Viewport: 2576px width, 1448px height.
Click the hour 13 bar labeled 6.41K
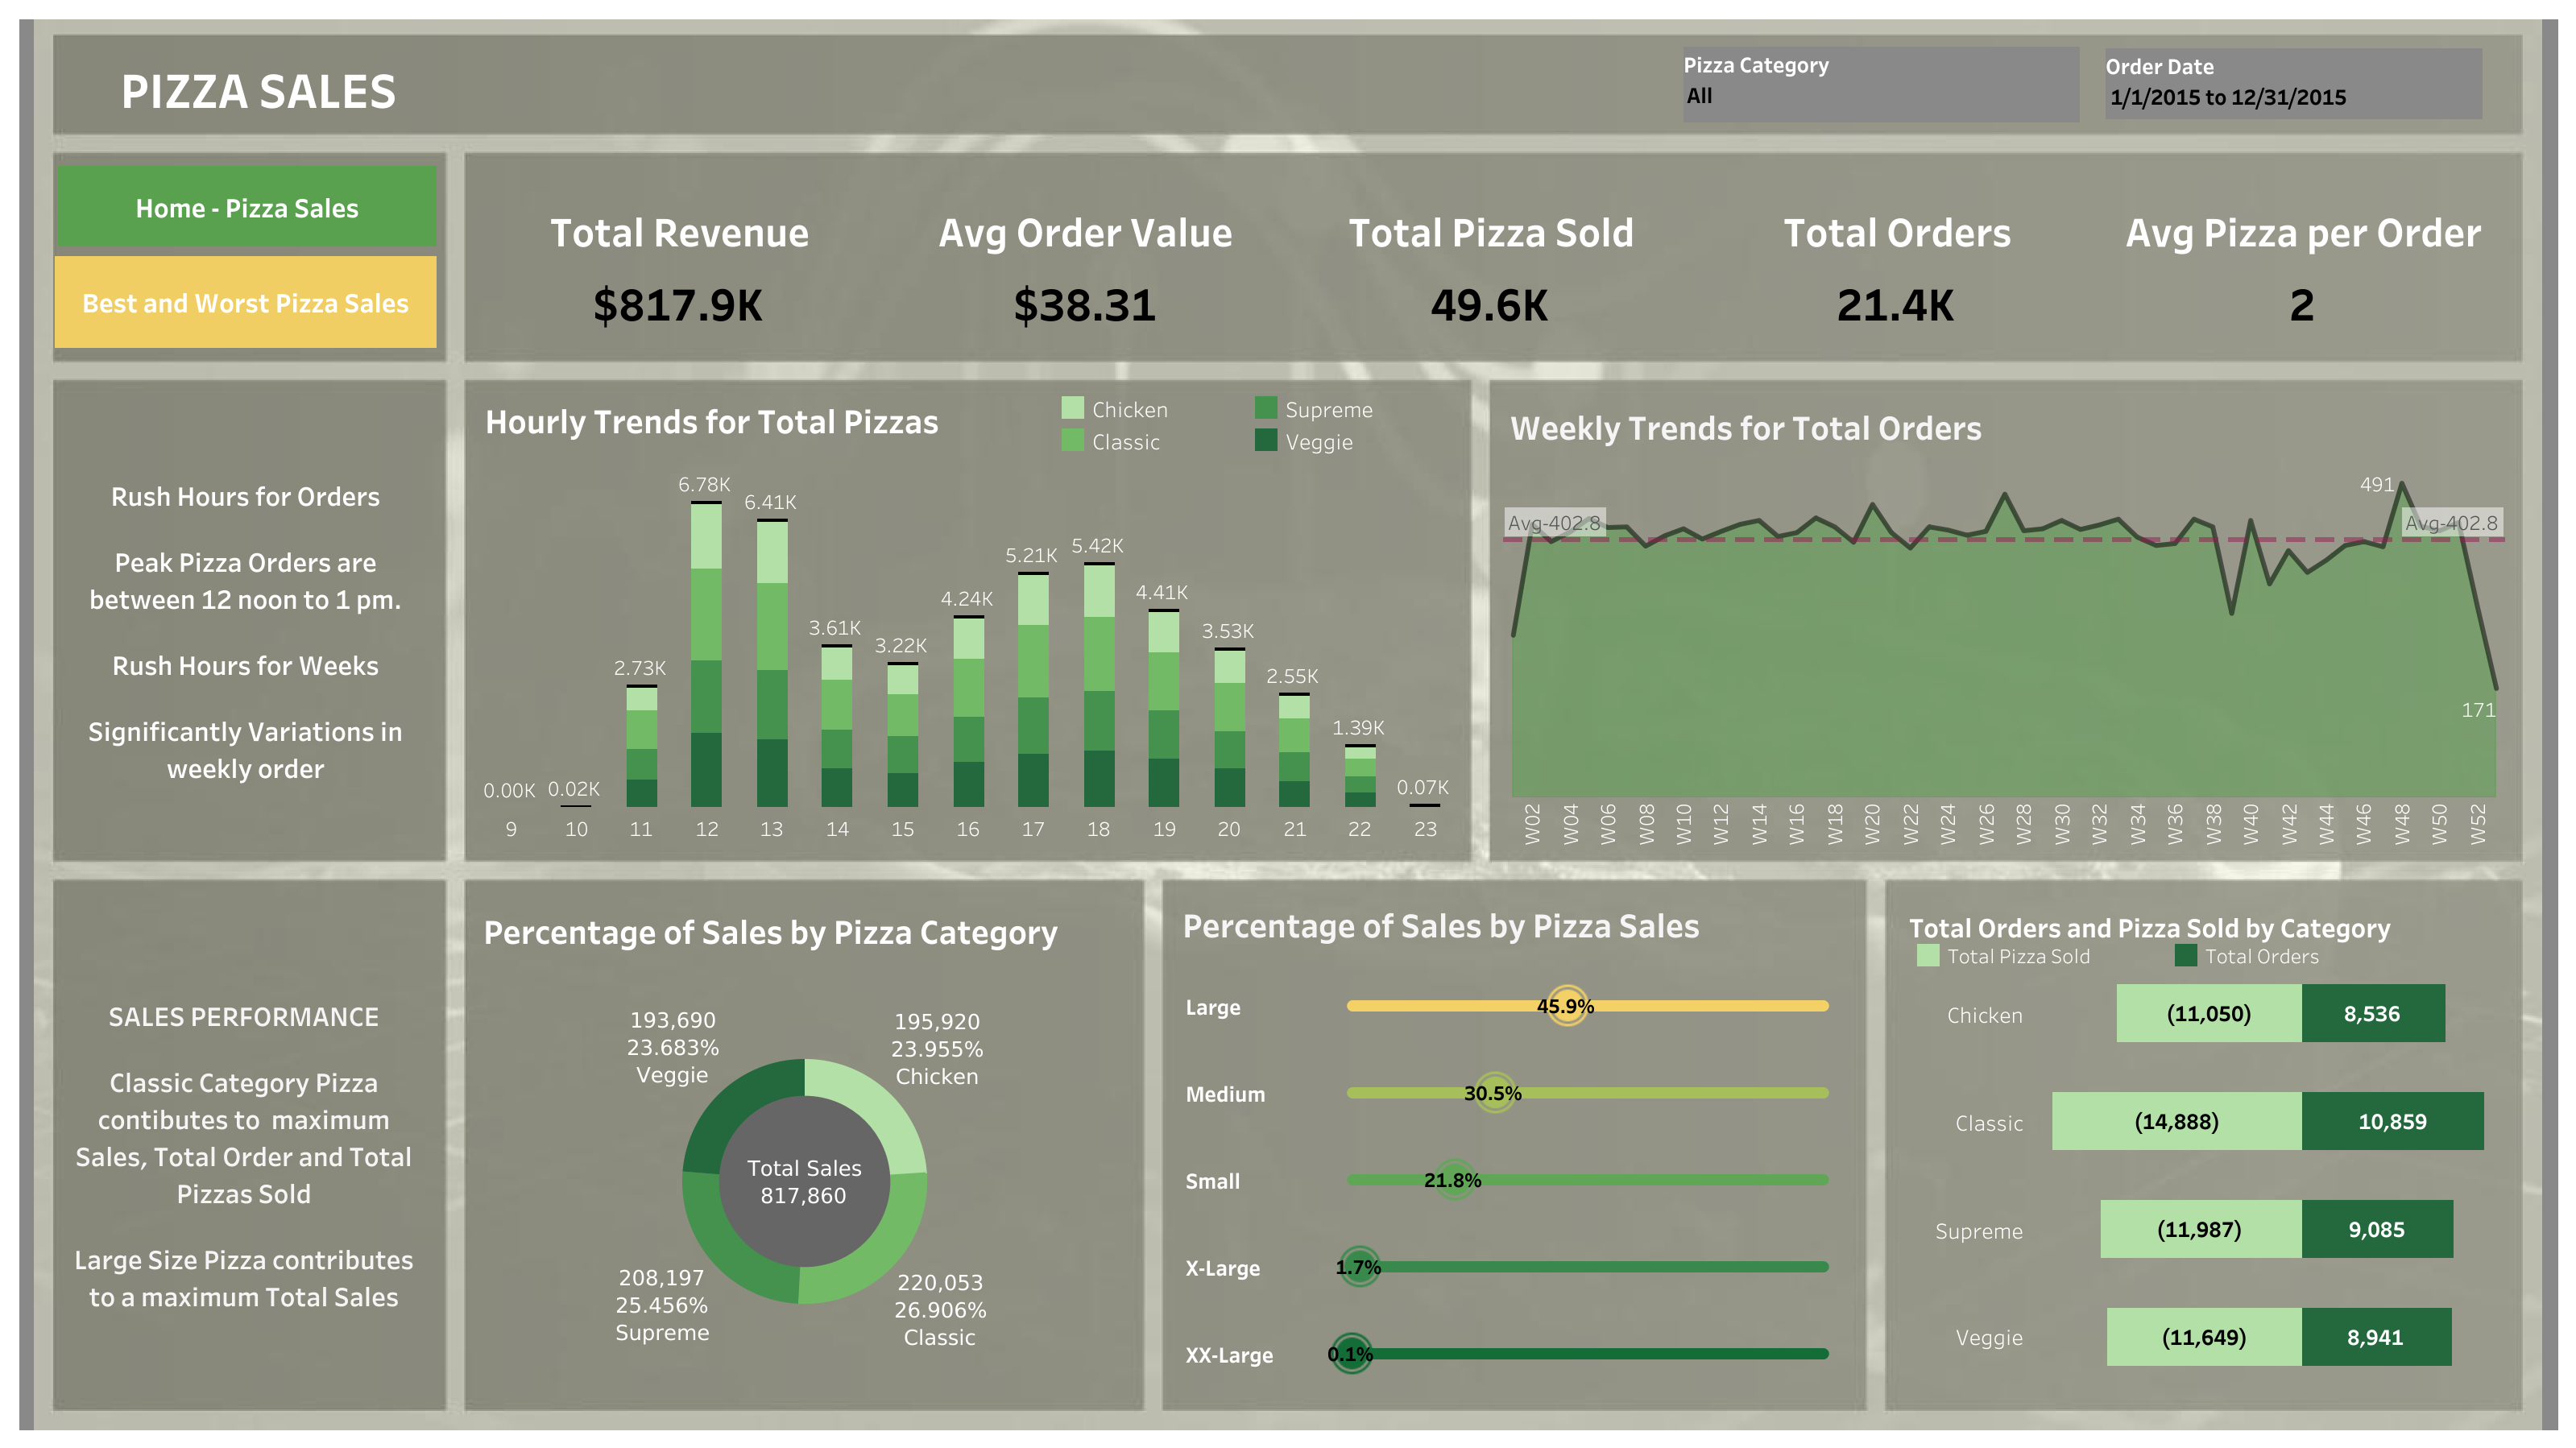772,663
